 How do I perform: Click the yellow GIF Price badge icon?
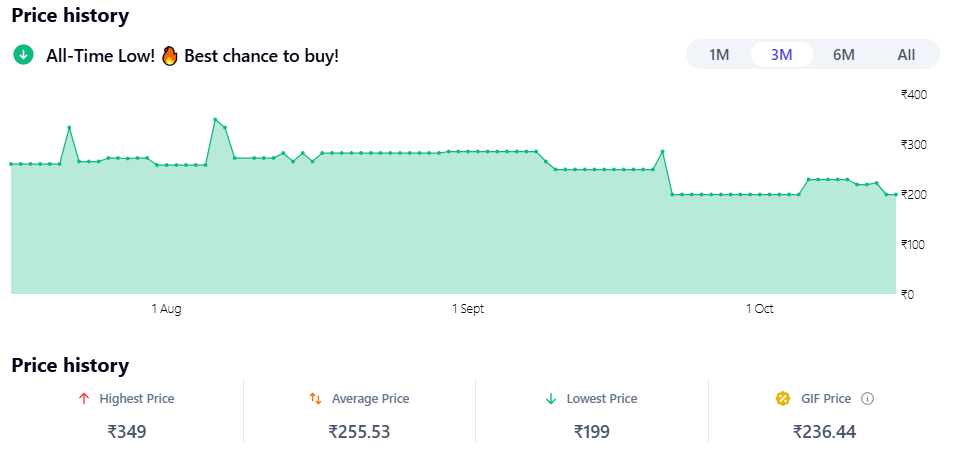click(783, 399)
